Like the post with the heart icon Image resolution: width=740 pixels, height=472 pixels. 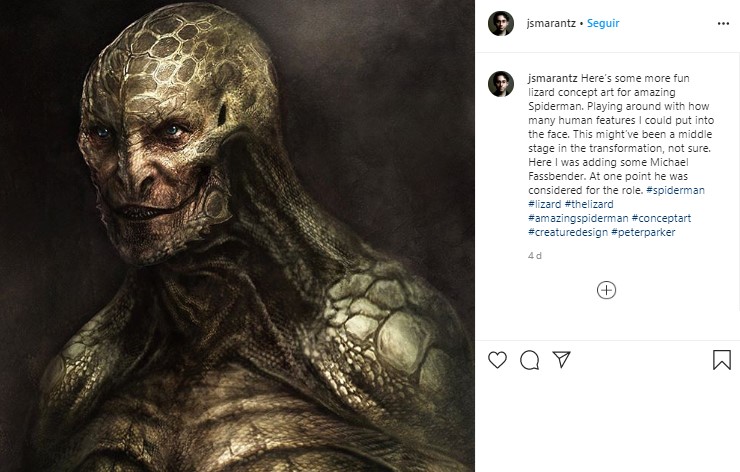497,359
